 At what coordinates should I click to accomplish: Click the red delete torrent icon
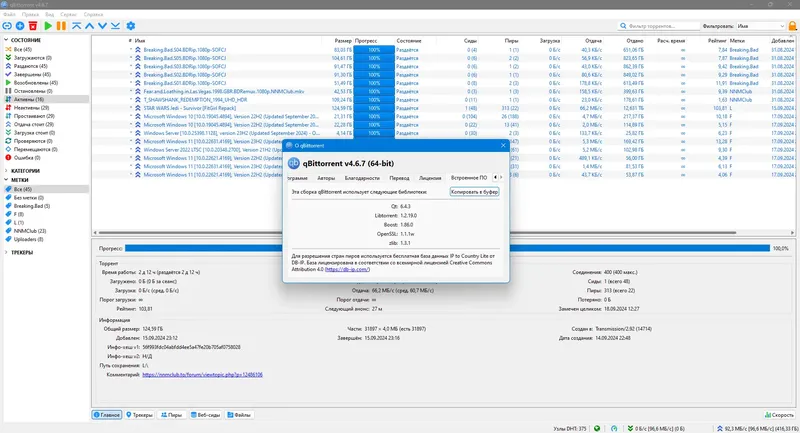pyautogui.click(x=33, y=26)
